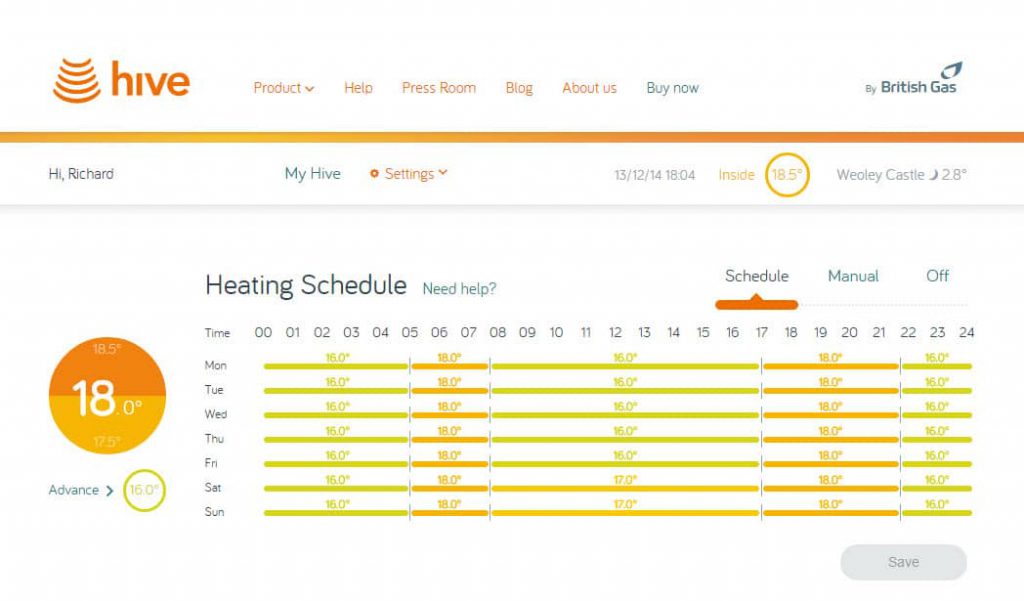1024x601 pixels.
Task: Switch heating to Manual mode
Action: coord(852,276)
